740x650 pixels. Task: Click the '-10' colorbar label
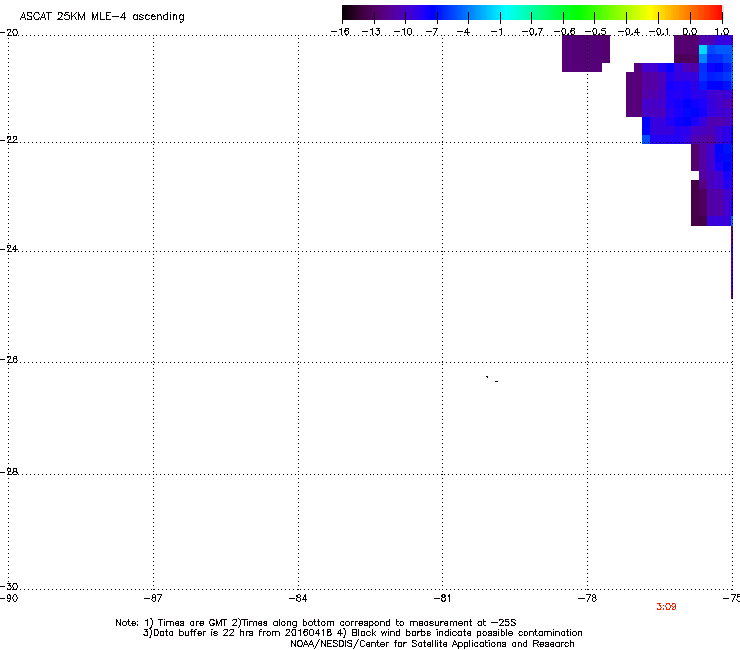(x=403, y=32)
